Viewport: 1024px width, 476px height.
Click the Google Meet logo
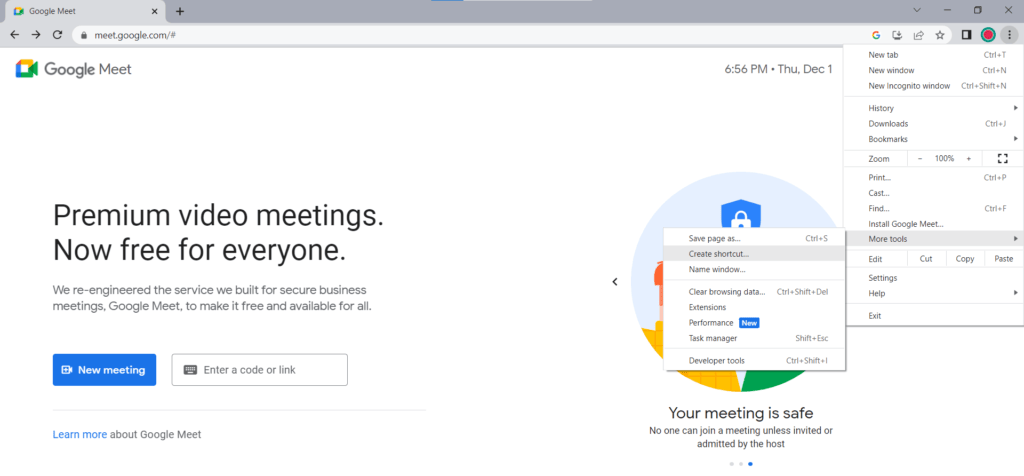pos(73,69)
